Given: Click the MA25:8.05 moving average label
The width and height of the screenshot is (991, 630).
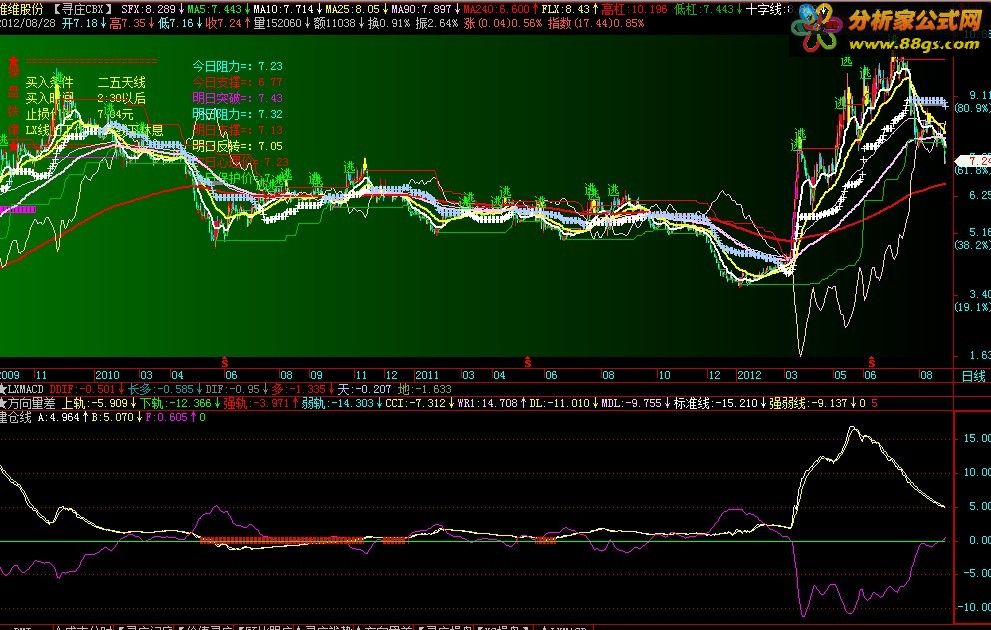Looking at the screenshot, I should tap(353, 9).
